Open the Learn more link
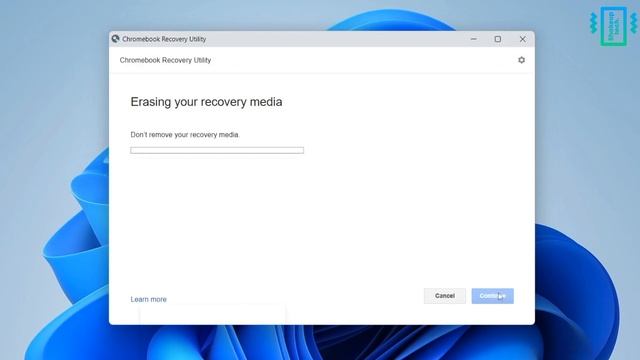This screenshot has height=360, width=640. click(149, 299)
